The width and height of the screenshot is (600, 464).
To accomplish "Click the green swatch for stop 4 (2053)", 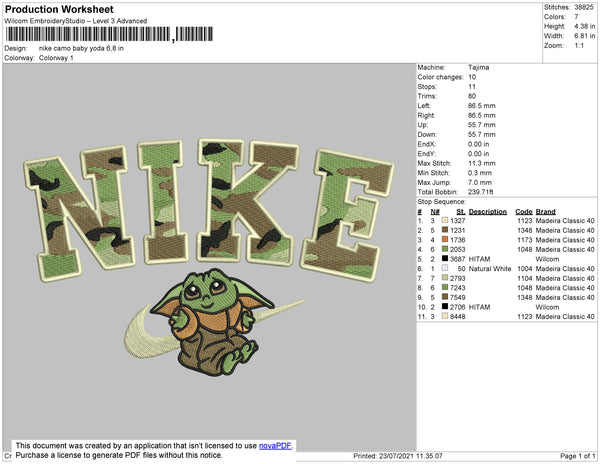I will [x=445, y=249].
